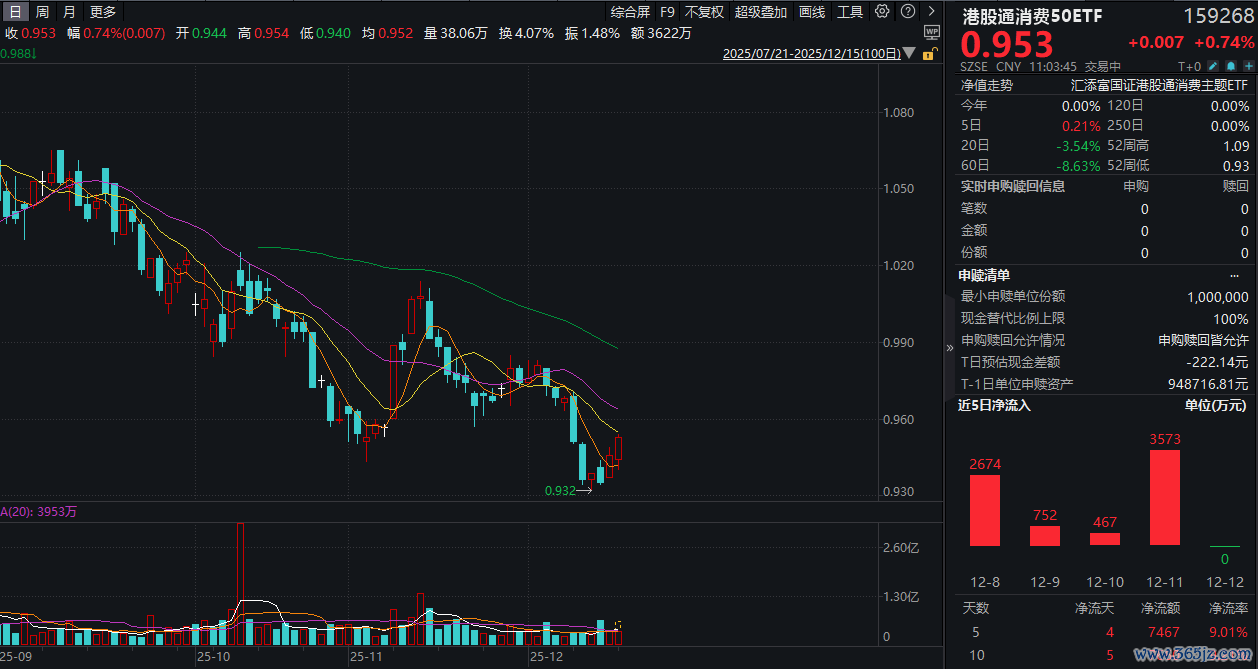Expand the date range dropdown triangle
The height and width of the screenshot is (669, 1258).
(x=909, y=55)
